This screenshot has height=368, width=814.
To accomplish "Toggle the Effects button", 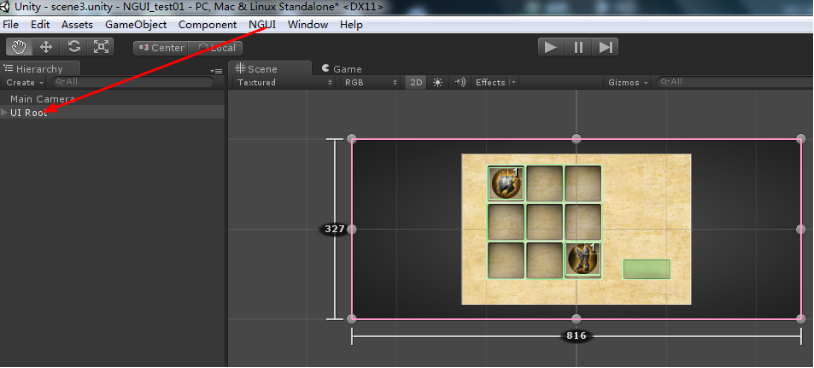I will click(x=490, y=83).
